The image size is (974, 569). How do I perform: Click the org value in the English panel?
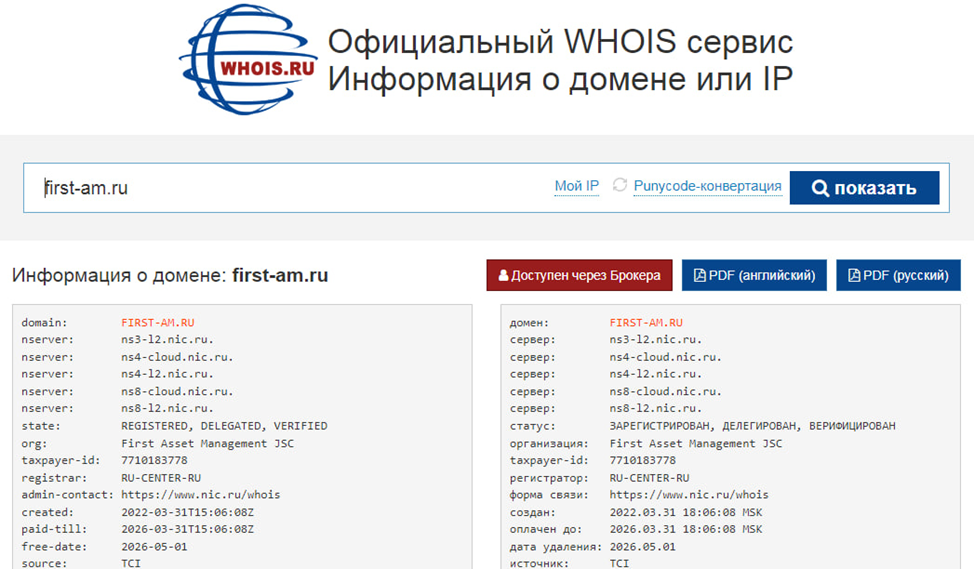pyautogui.click(x=207, y=443)
